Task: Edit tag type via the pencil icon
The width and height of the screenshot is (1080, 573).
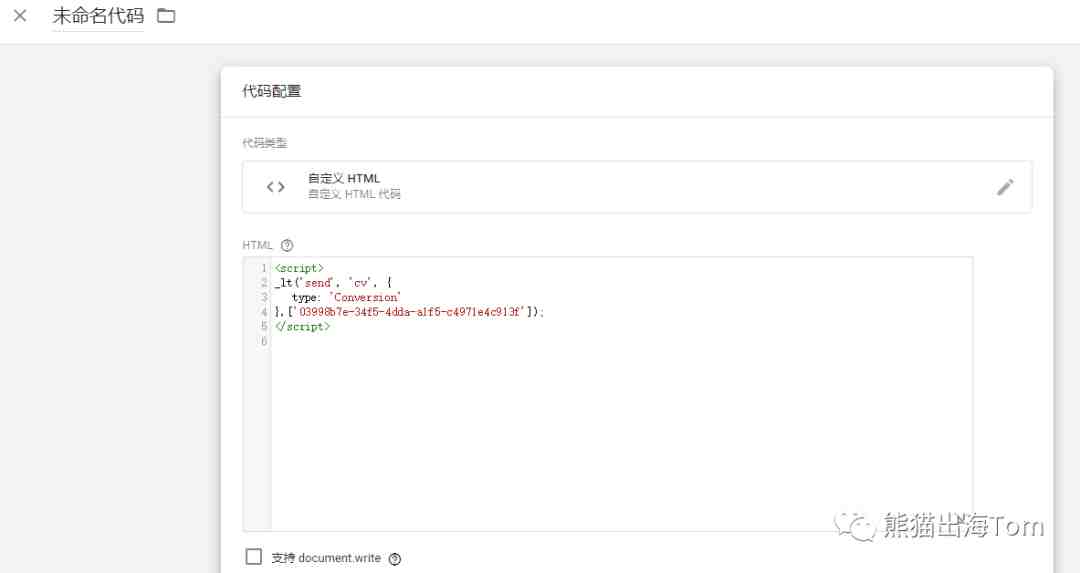Action: click(x=1005, y=187)
